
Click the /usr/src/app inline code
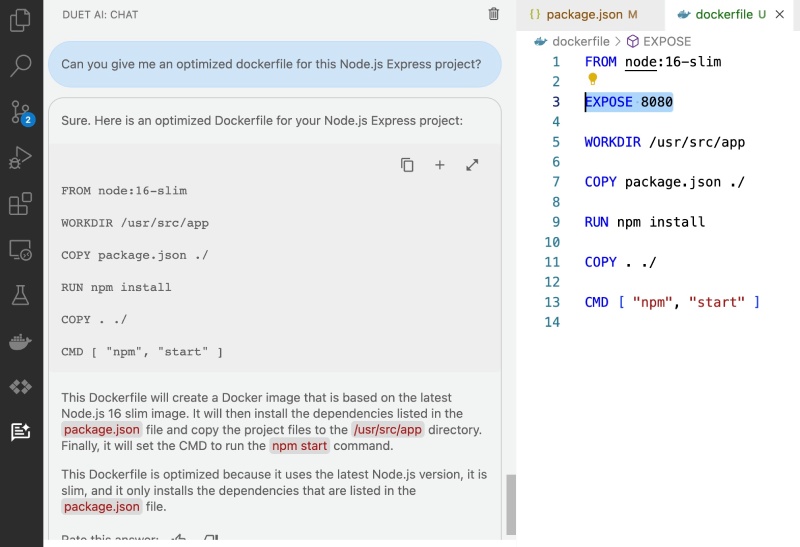pos(388,430)
